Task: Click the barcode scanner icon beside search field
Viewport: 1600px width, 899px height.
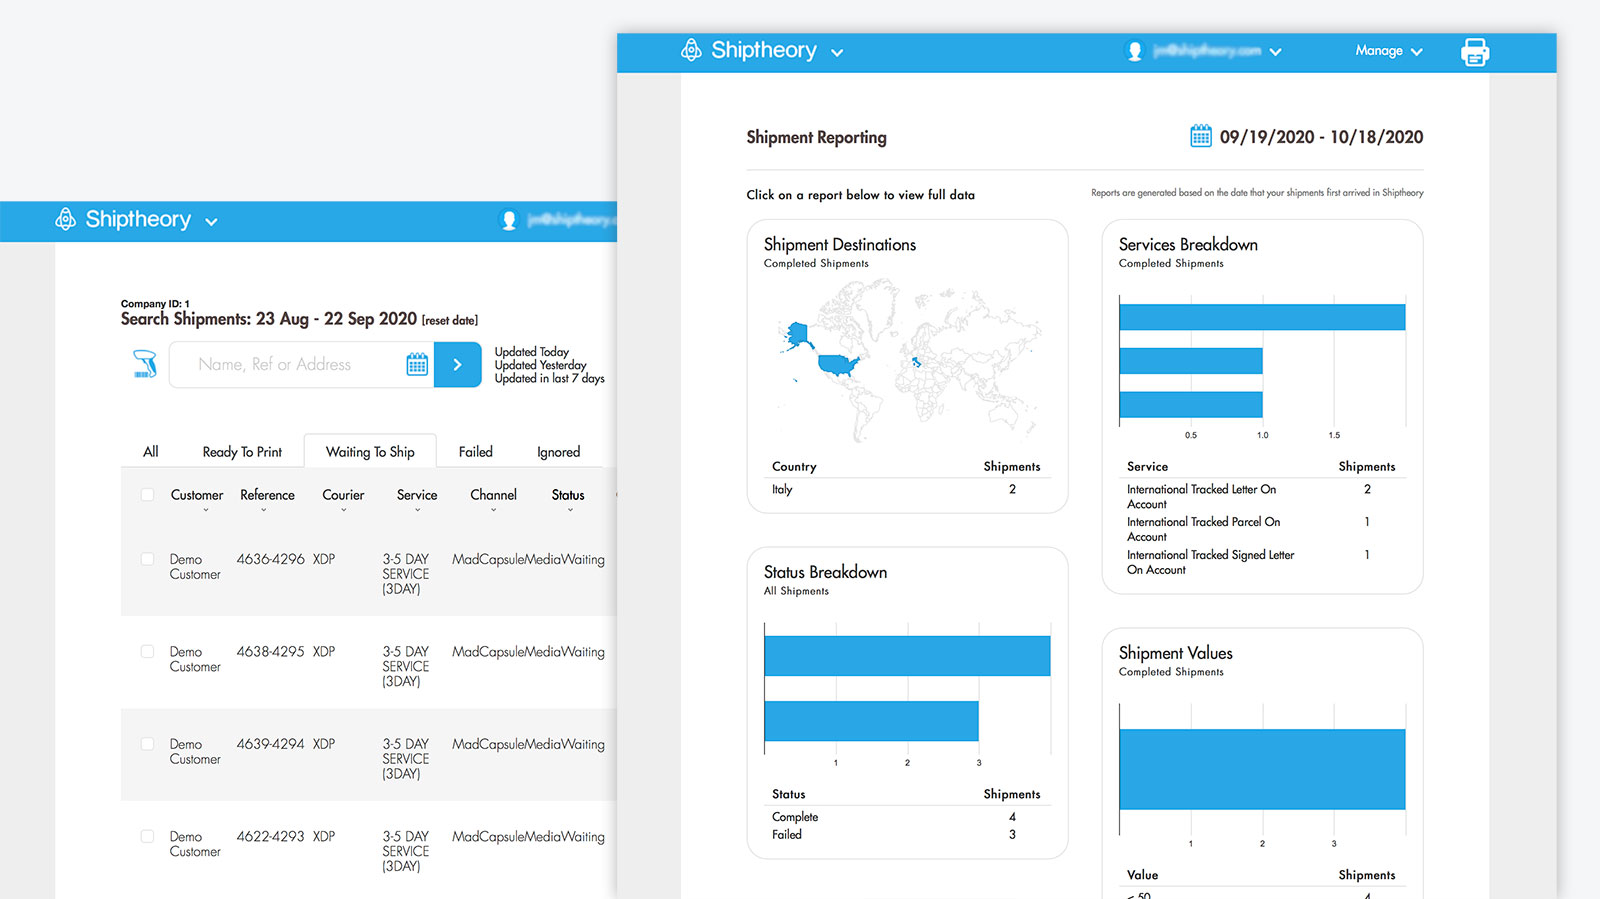Action: 145,364
